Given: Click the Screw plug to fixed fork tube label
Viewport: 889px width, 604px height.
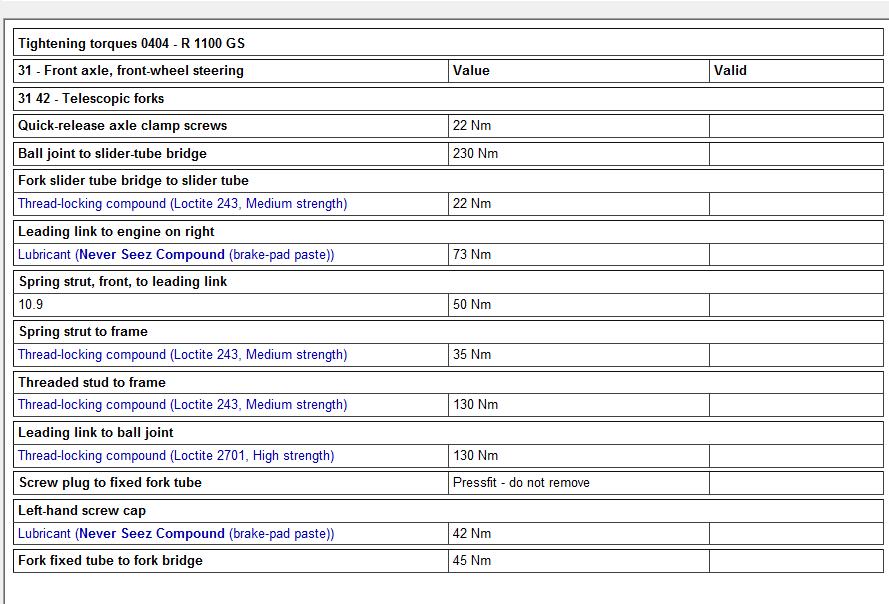Looking at the screenshot, I should [110, 483].
